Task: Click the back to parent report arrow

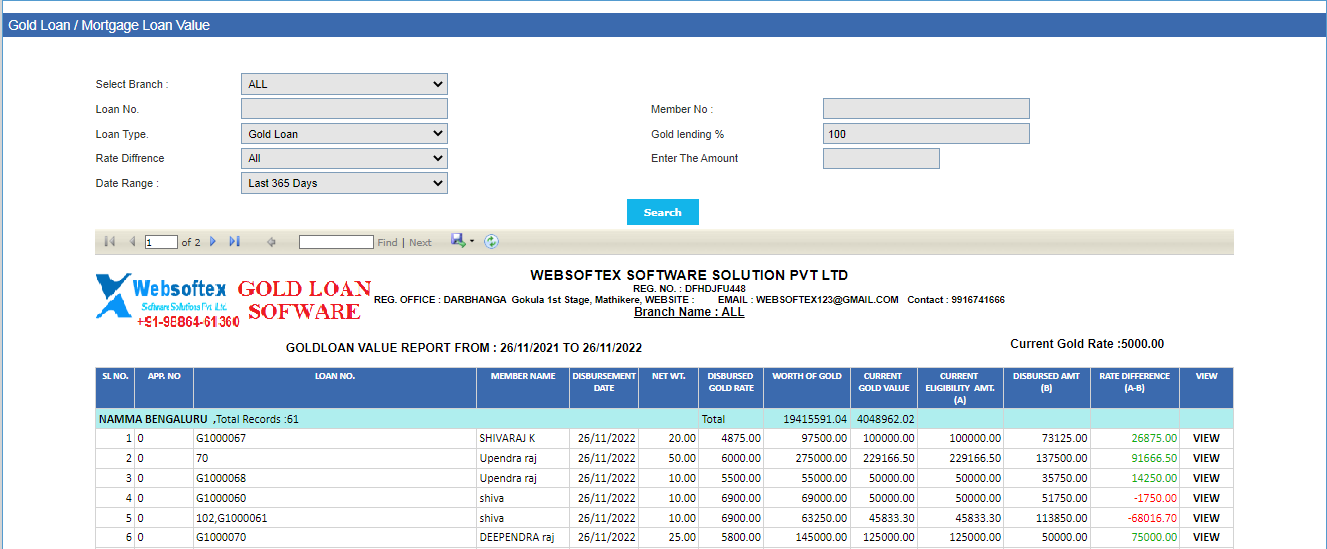Action: pyautogui.click(x=271, y=242)
